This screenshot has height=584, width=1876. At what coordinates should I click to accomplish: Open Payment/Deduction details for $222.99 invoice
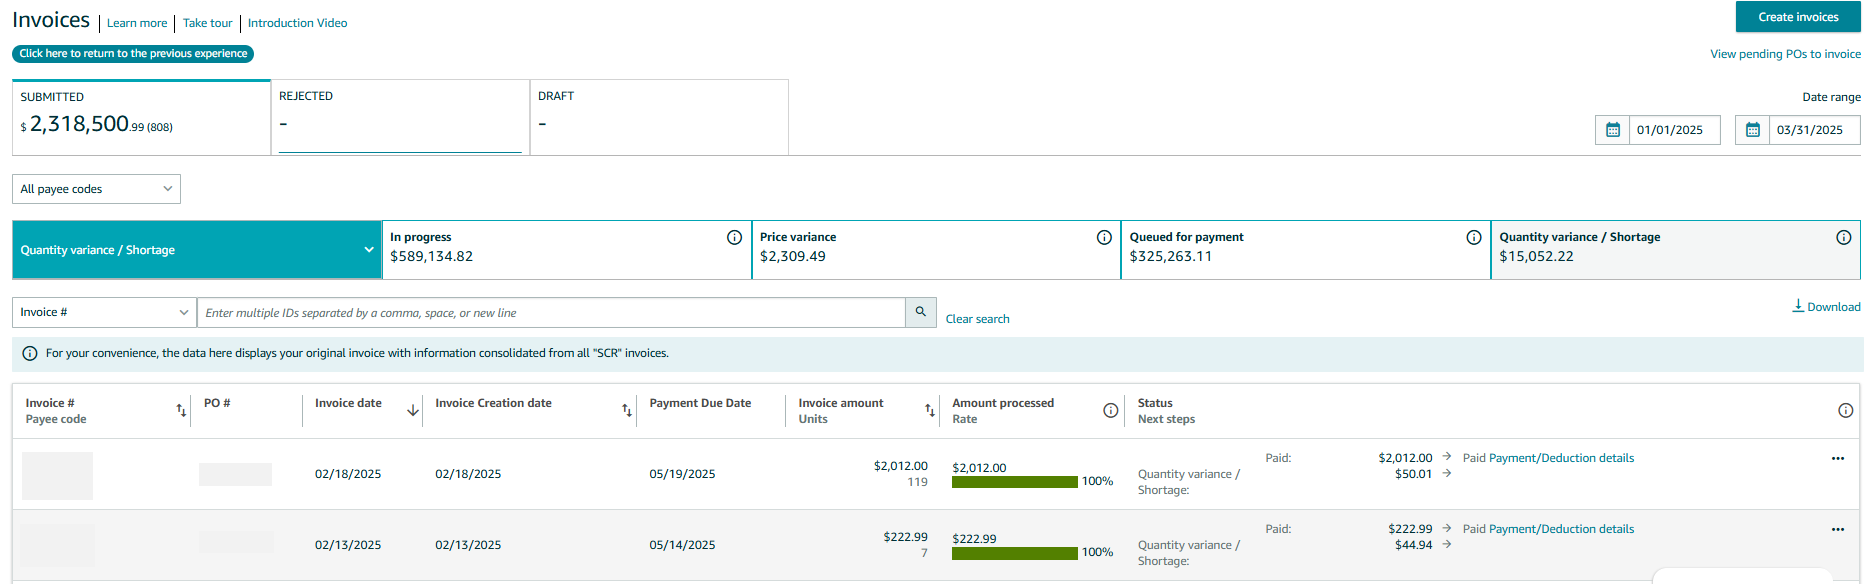(1561, 529)
